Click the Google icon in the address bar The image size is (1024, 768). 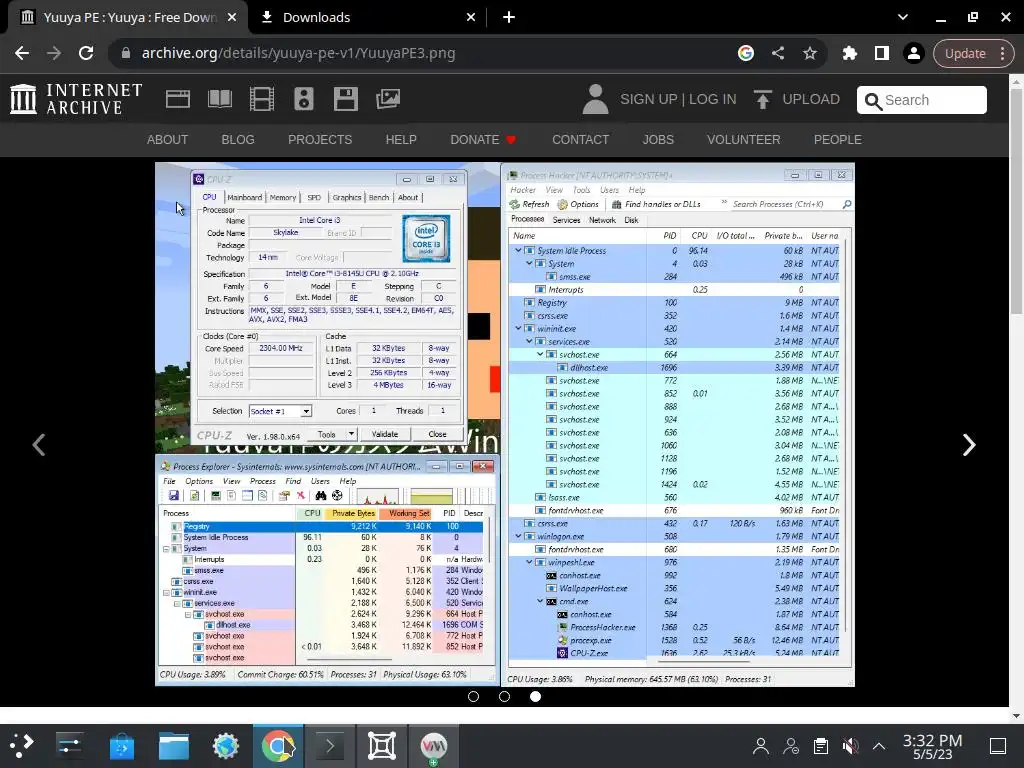(x=746, y=54)
